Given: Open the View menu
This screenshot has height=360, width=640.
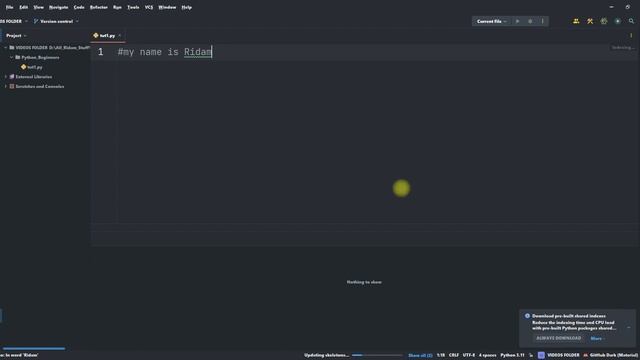Looking at the screenshot, I should pyautogui.click(x=38, y=7).
